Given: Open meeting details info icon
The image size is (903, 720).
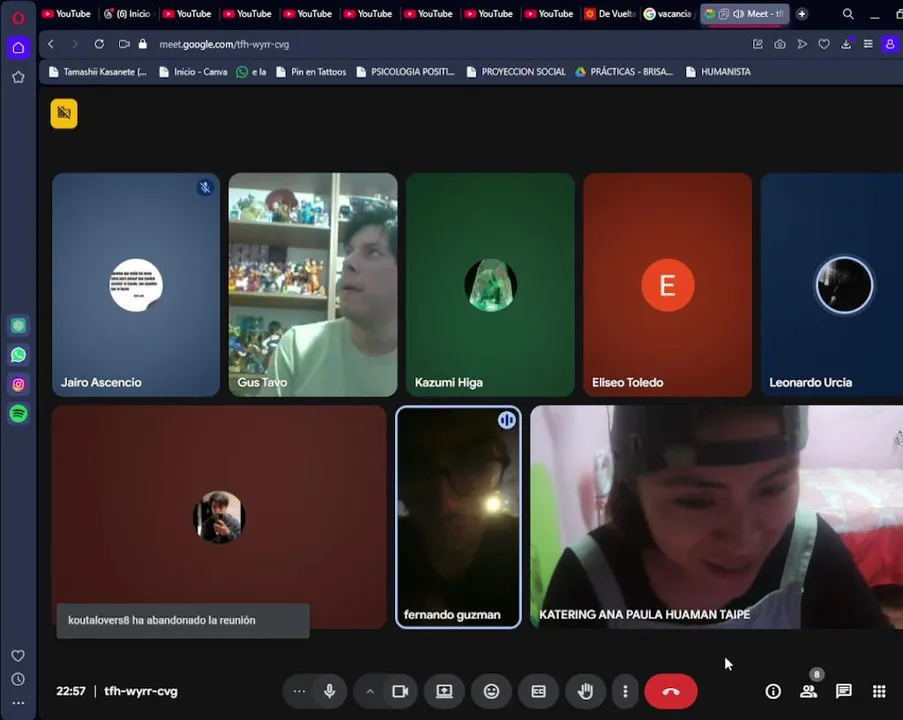Looking at the screenshot, I should click(773, 691).
